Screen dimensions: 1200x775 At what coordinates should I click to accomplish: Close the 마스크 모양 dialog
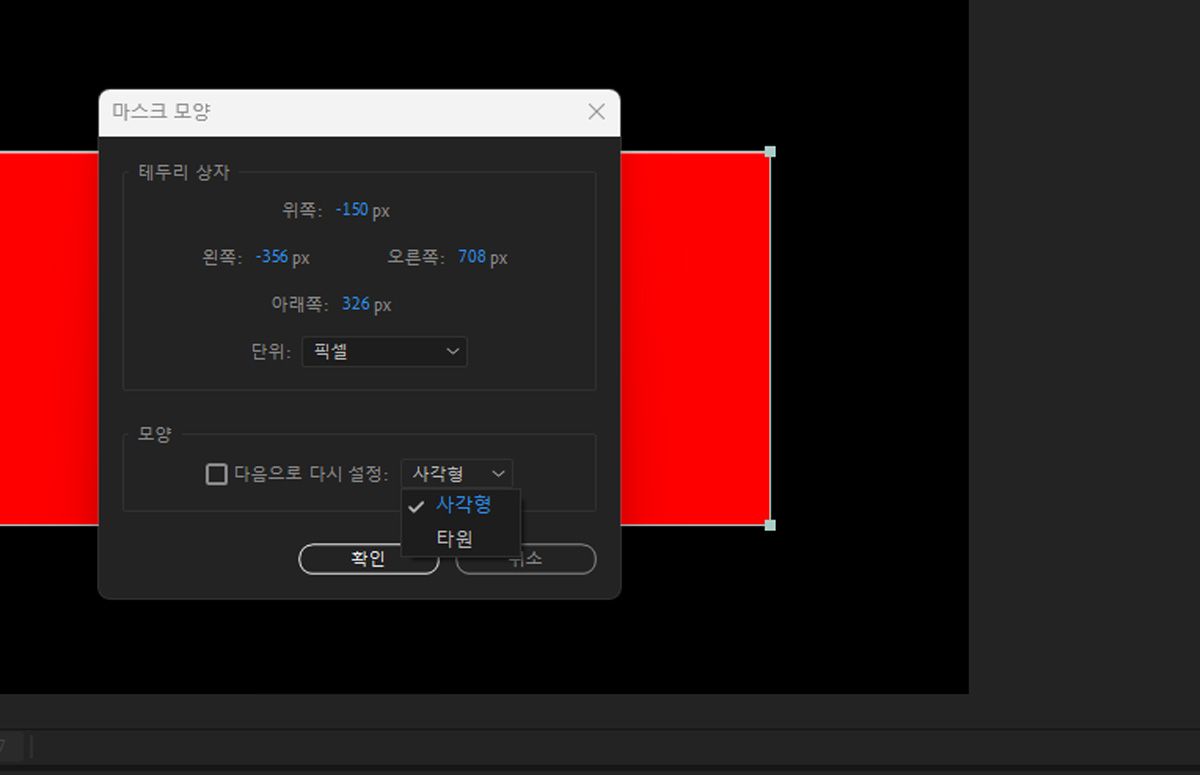click(x=597, y=111)
